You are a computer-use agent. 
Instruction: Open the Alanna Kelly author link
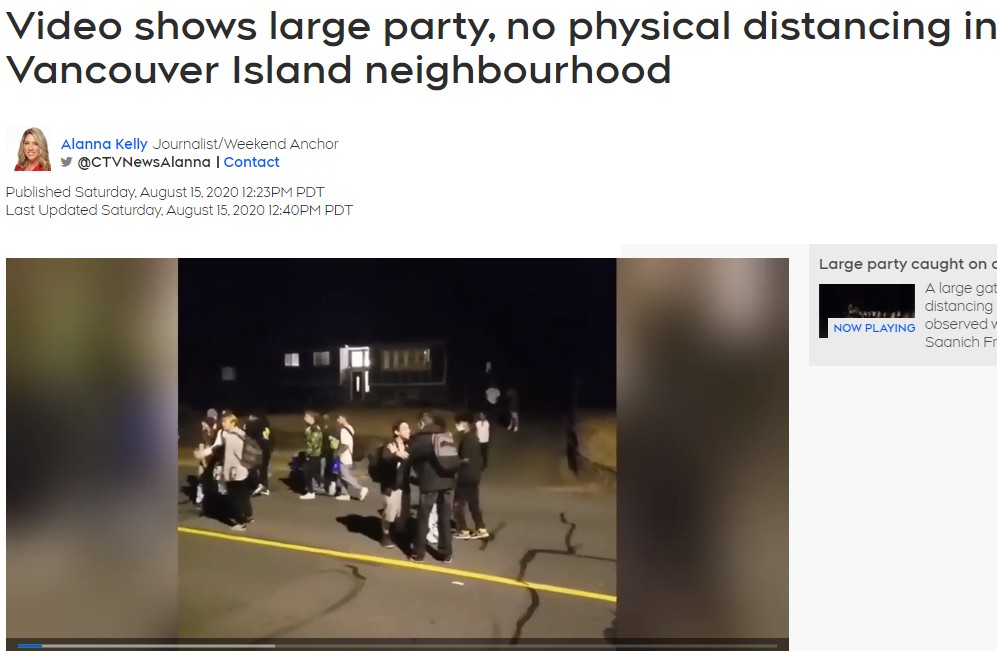tap(104, 144)
